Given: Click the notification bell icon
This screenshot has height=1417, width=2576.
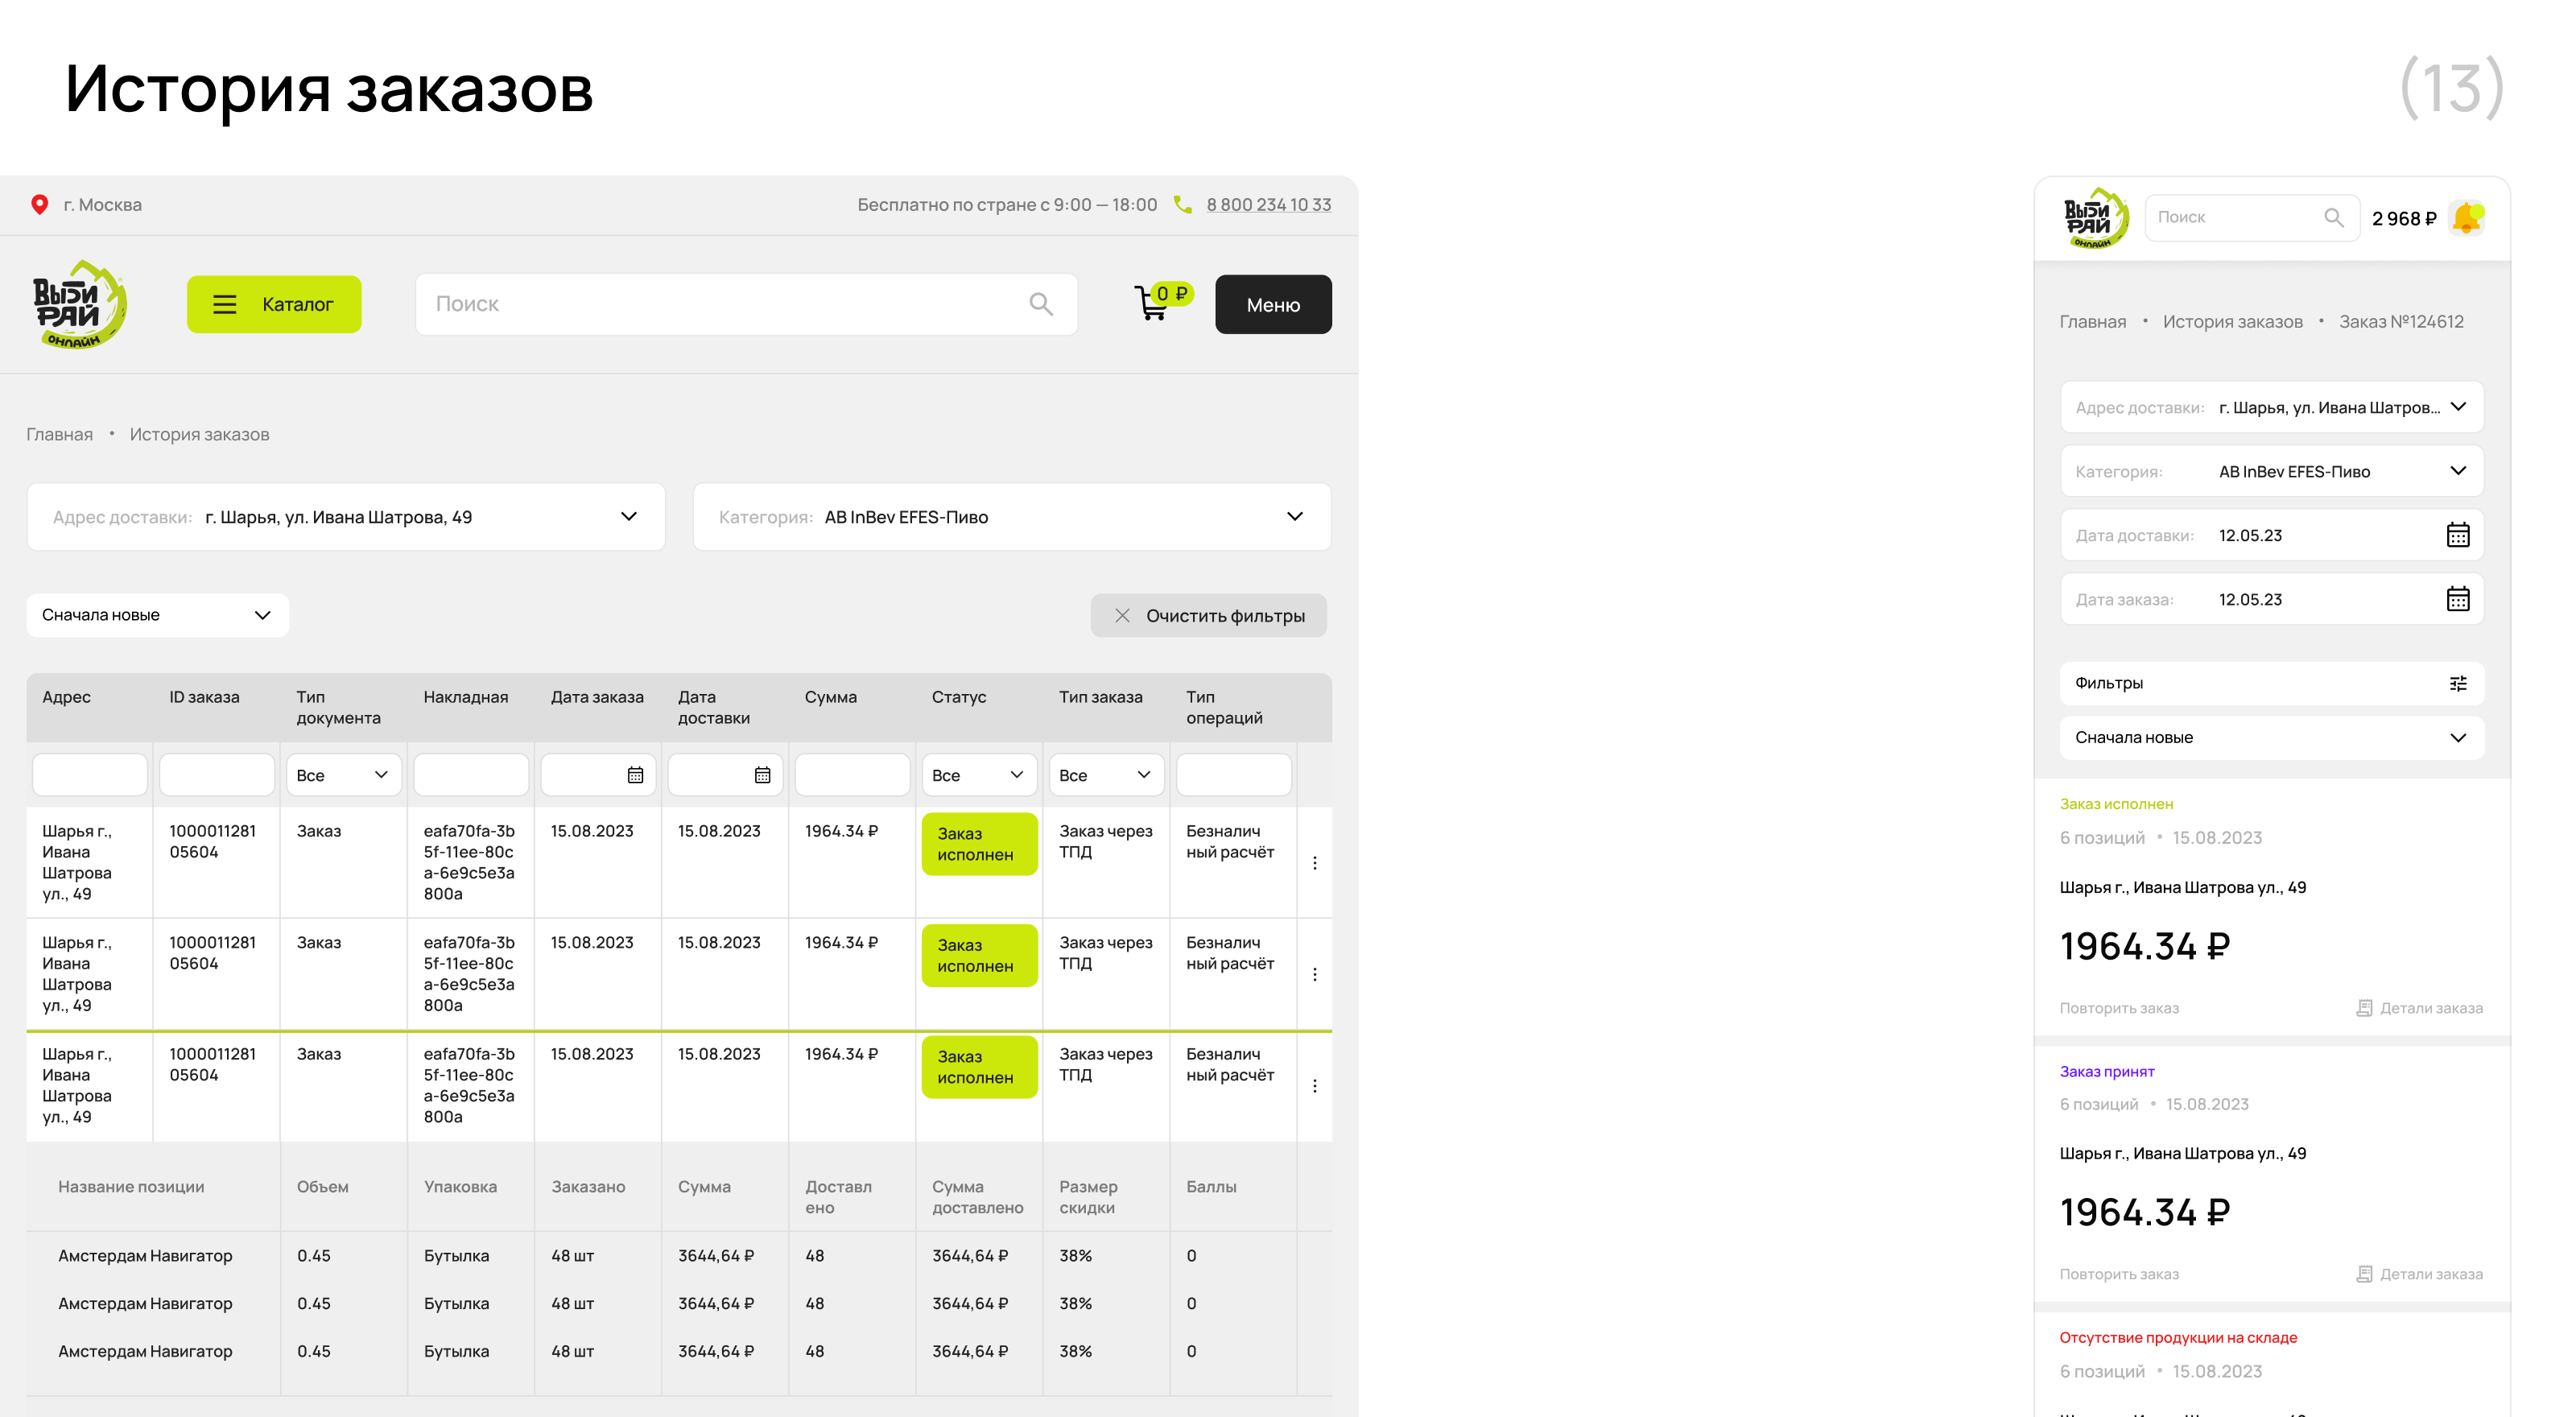Looking at the screenshot, I should (2466, 218).
